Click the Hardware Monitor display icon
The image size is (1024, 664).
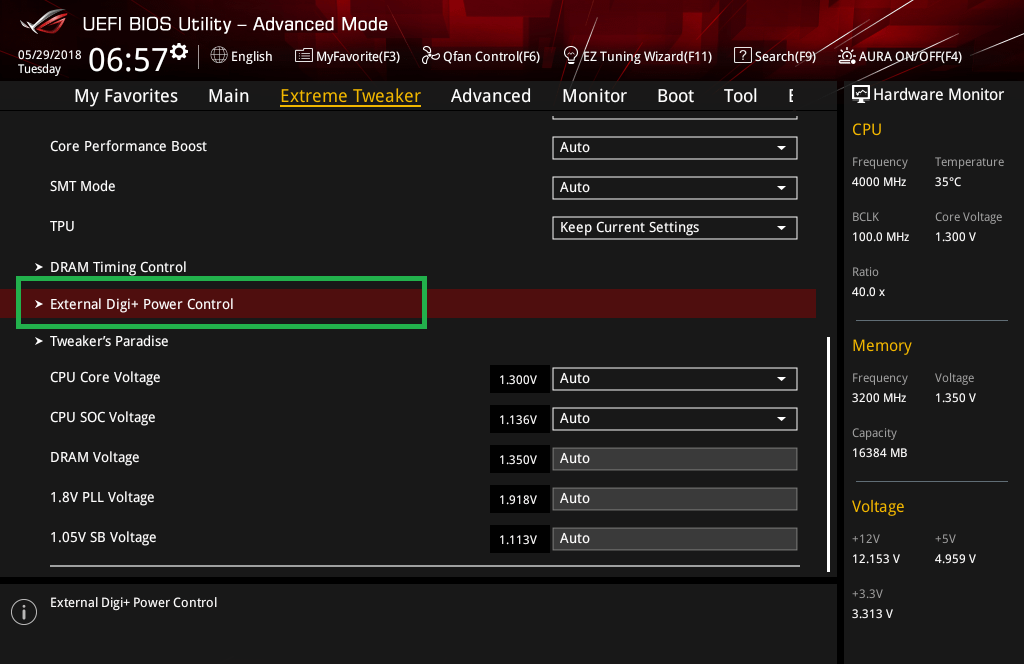click(x=861, y=94)
